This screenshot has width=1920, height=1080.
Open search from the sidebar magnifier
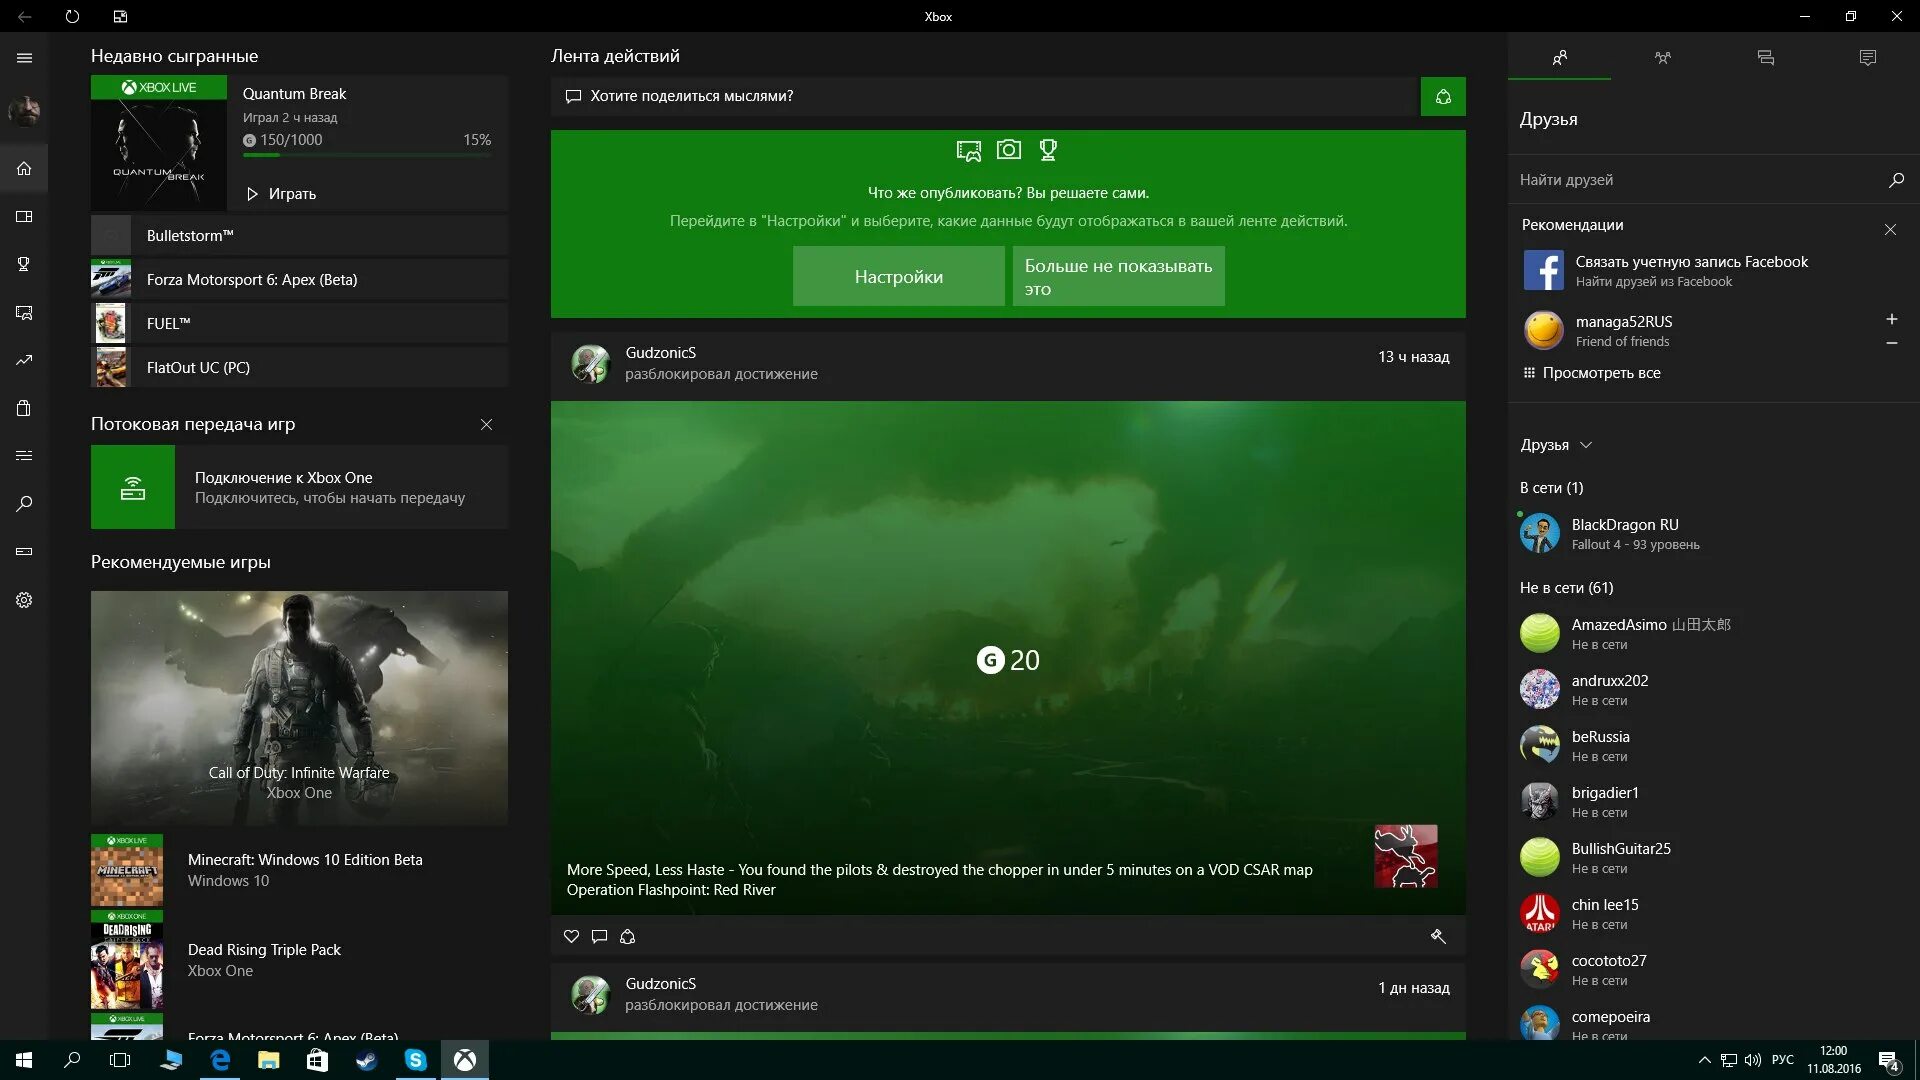[x=24, y=504]
